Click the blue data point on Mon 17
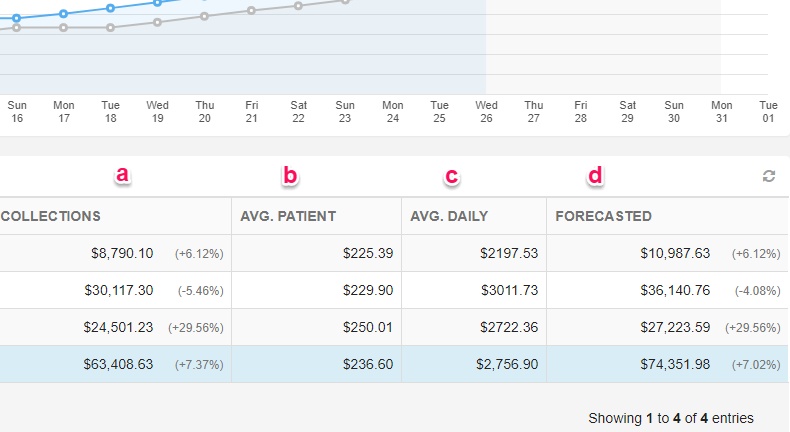This screenshot has width=790, height=432. click(63, 14)
